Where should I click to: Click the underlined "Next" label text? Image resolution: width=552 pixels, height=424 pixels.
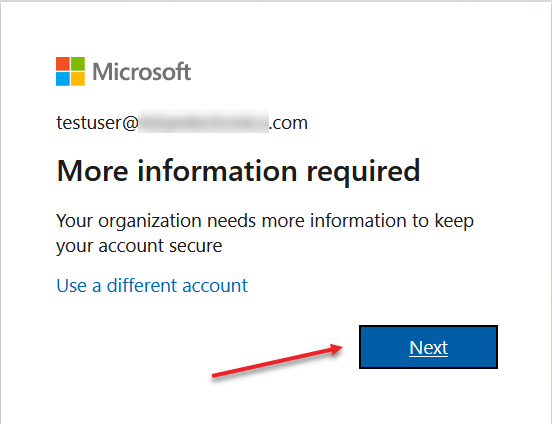coord(428,348)
